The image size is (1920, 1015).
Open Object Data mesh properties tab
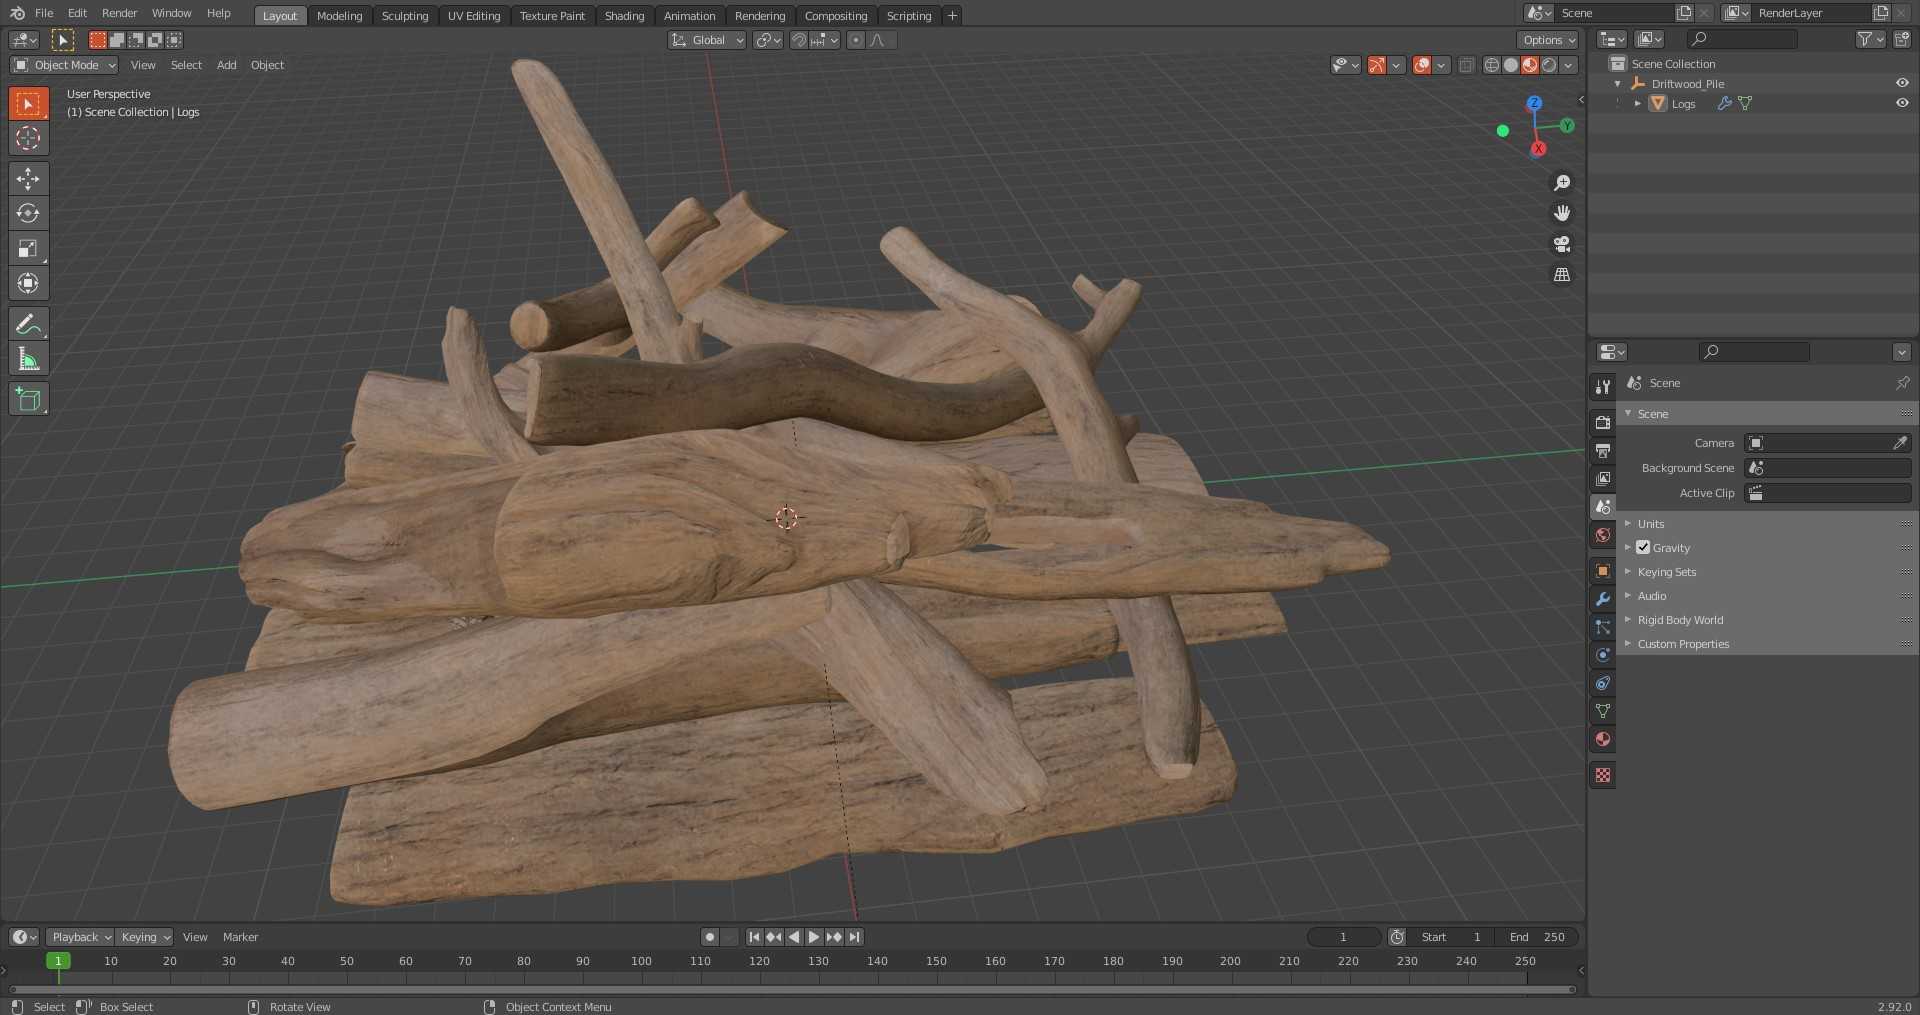(x=1603, y=711)
